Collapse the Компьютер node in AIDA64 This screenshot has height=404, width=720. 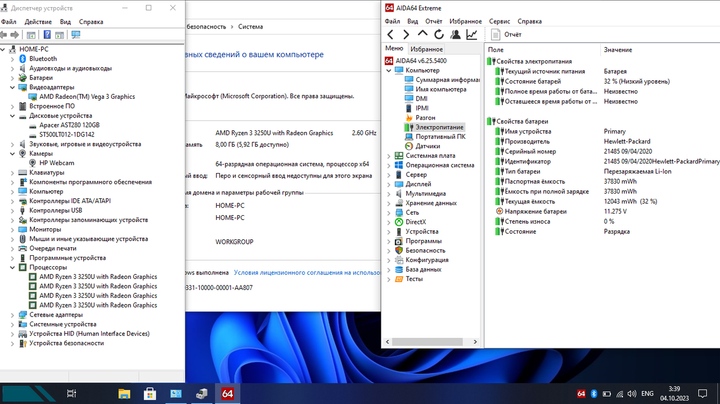[389, 70]
